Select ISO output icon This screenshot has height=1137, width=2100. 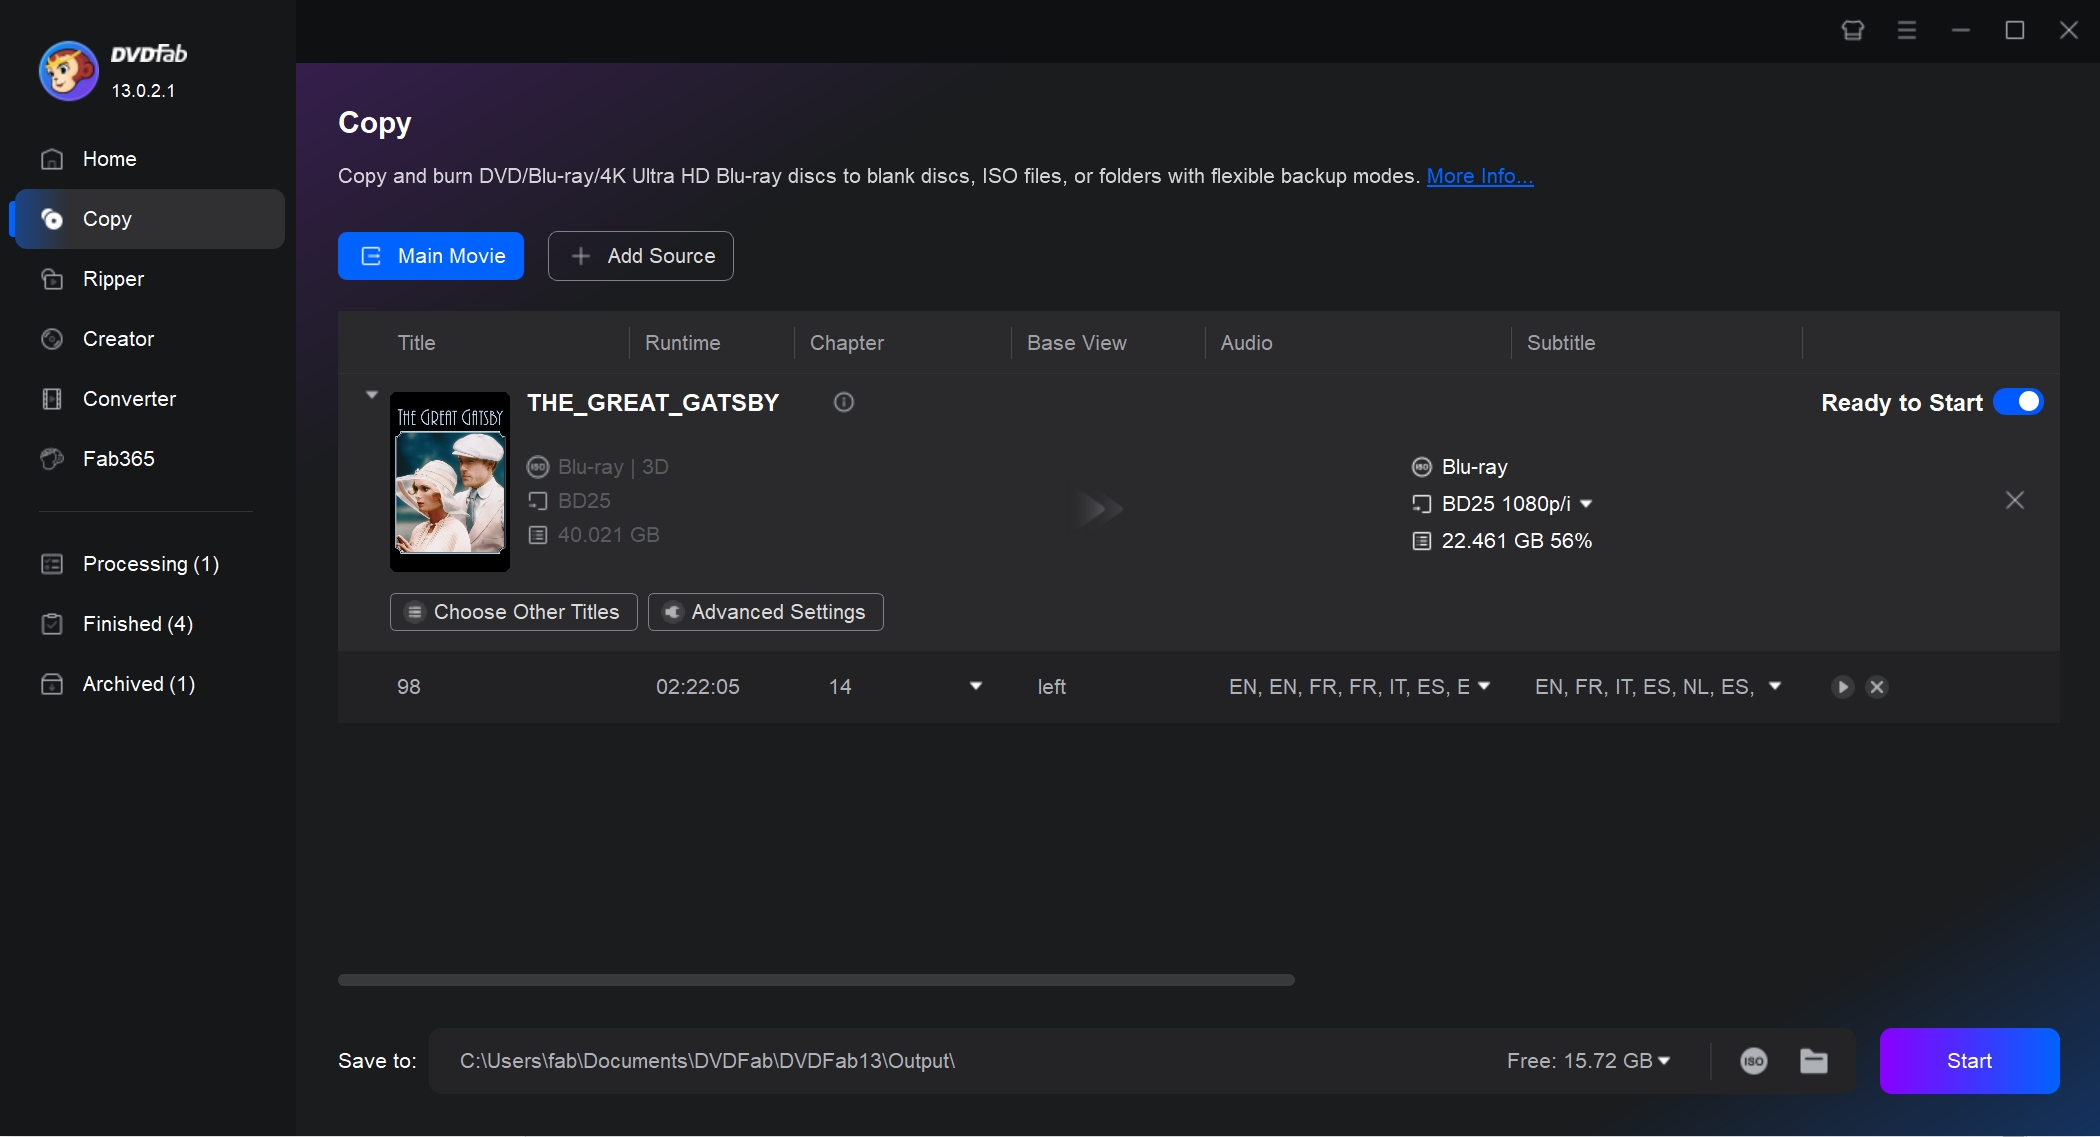1754,1061
